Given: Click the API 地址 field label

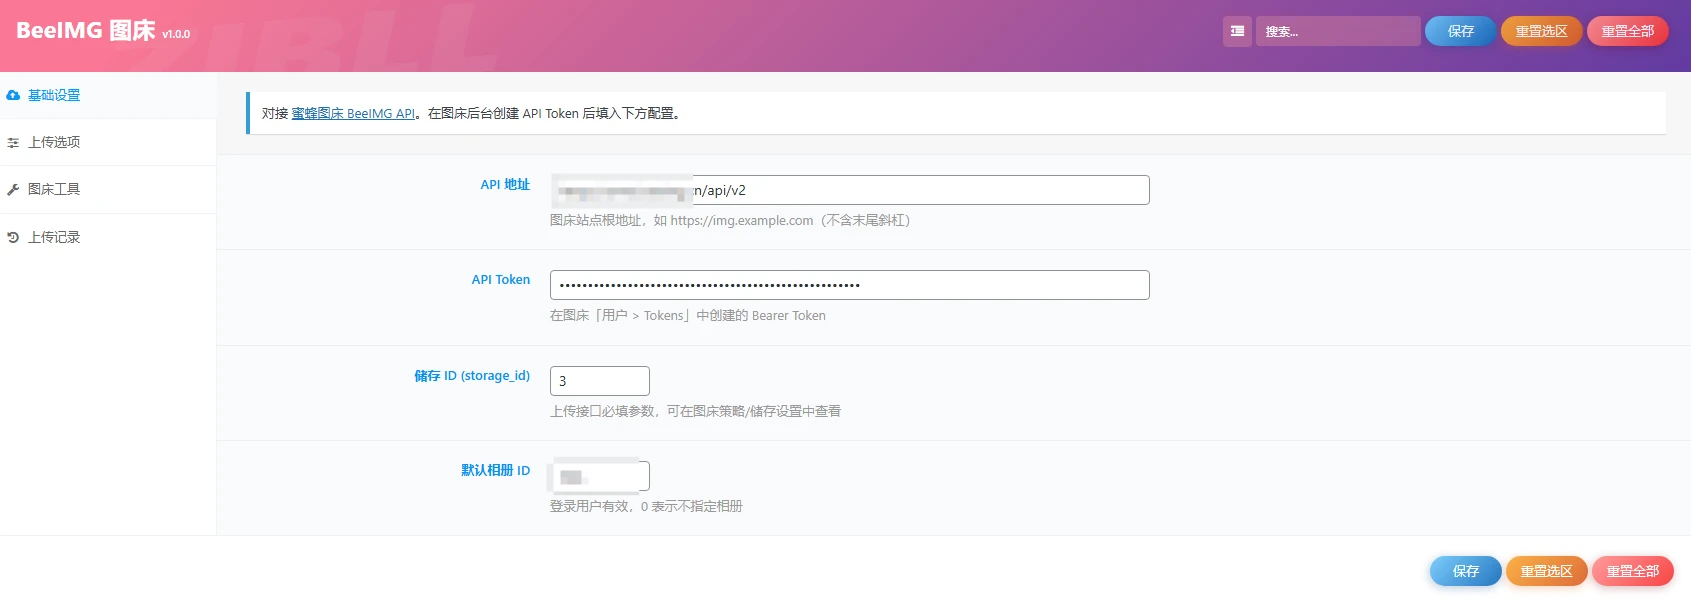Looking at the screenshot, I should 505,184.
